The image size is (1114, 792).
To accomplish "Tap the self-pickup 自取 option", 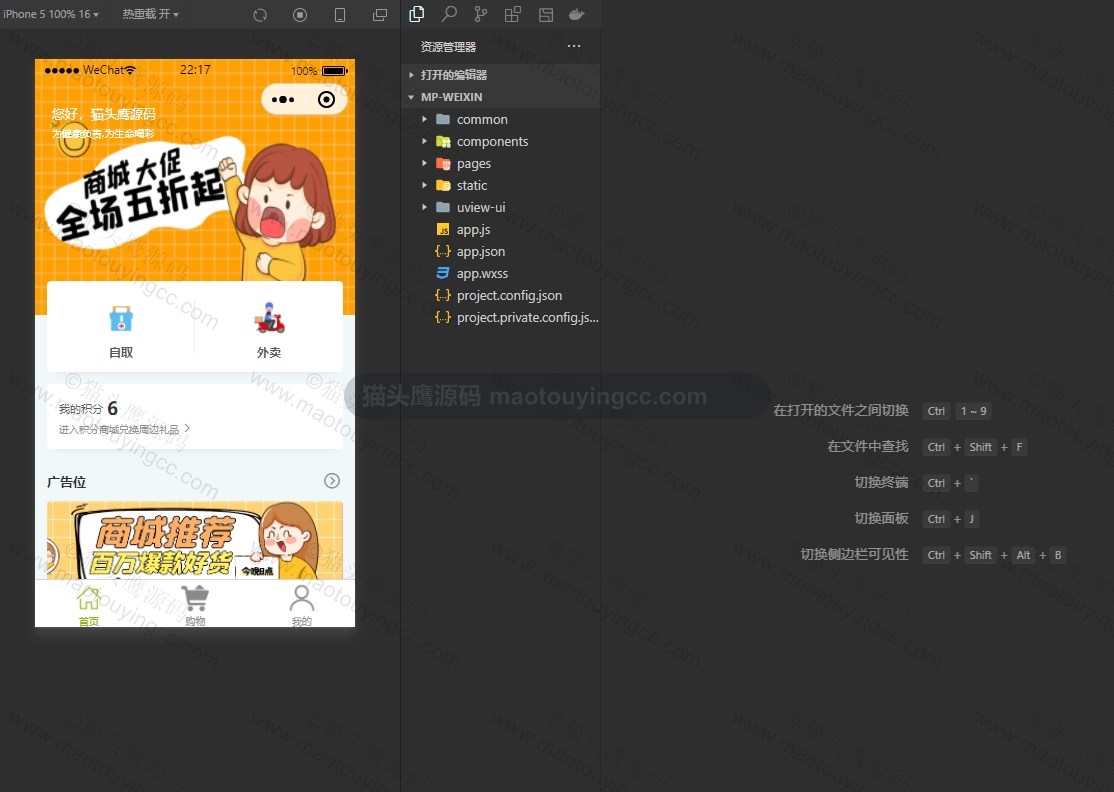I will click(x=121, y=332).
